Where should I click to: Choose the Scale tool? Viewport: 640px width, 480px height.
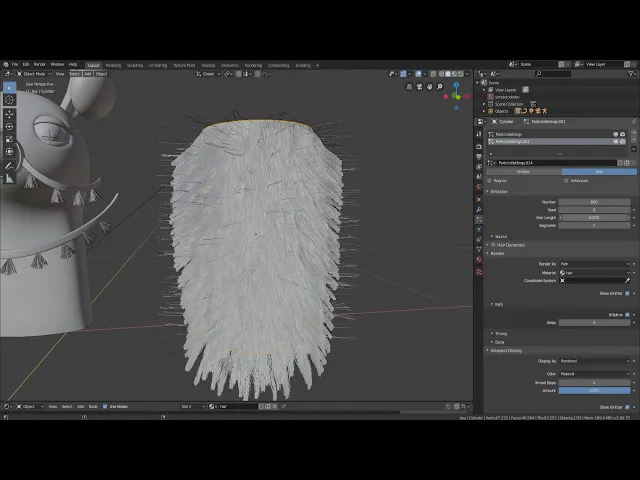click(x=9, y=140)
